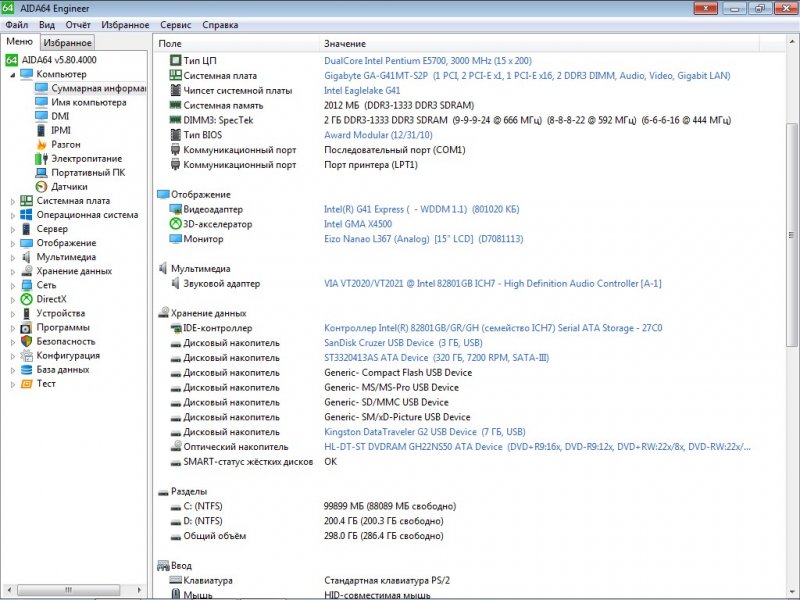Open the Мультимедиа speaker icon
800x600 pixels.
[x=25, y=255]
